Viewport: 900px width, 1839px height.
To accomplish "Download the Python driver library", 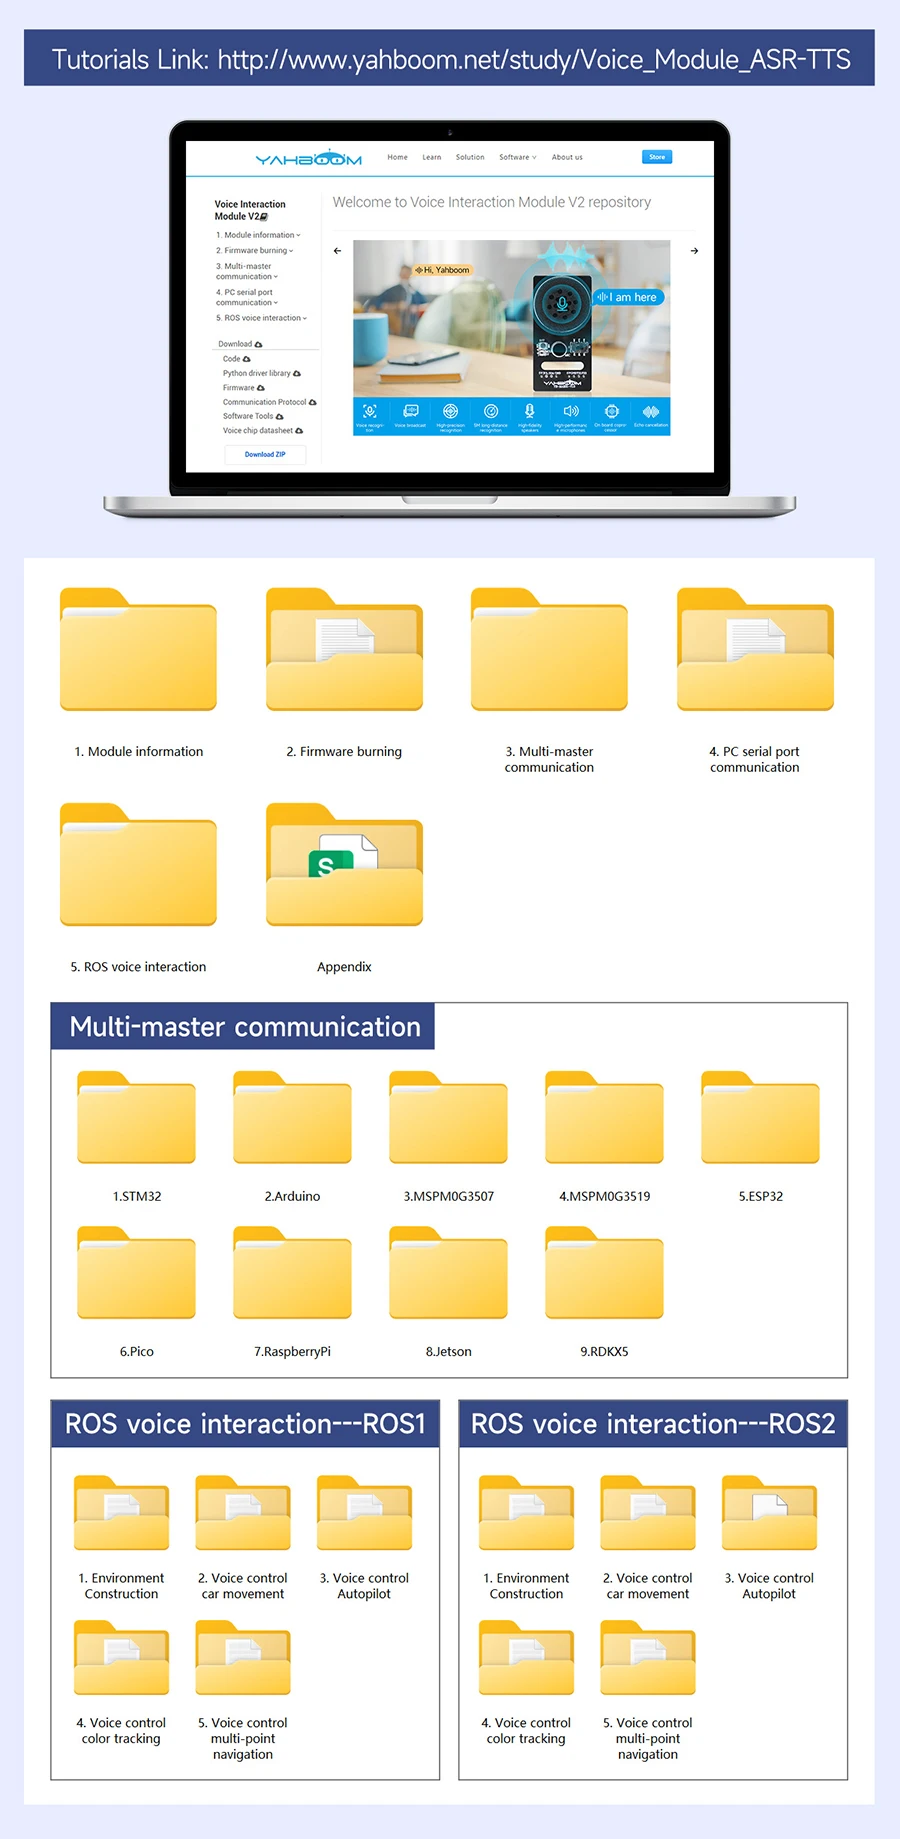I will coord(262,373).
